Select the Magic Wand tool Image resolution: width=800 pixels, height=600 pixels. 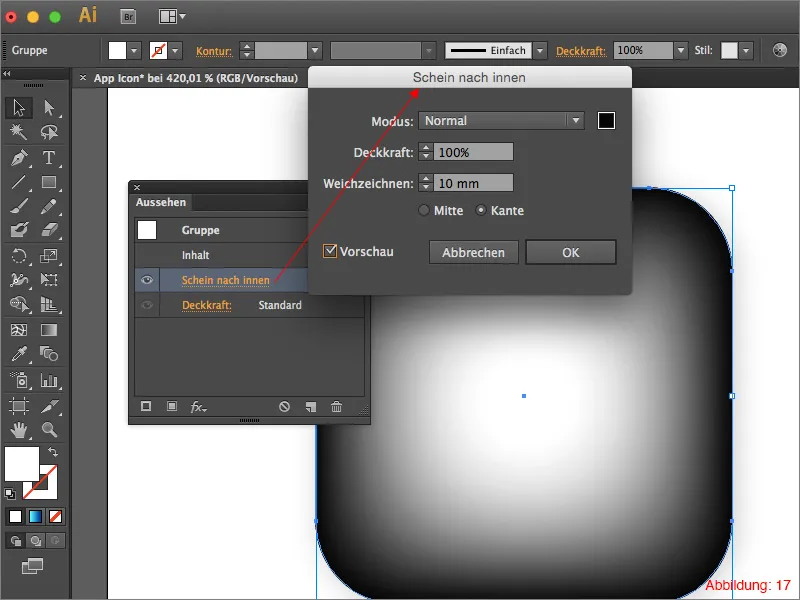19,132
